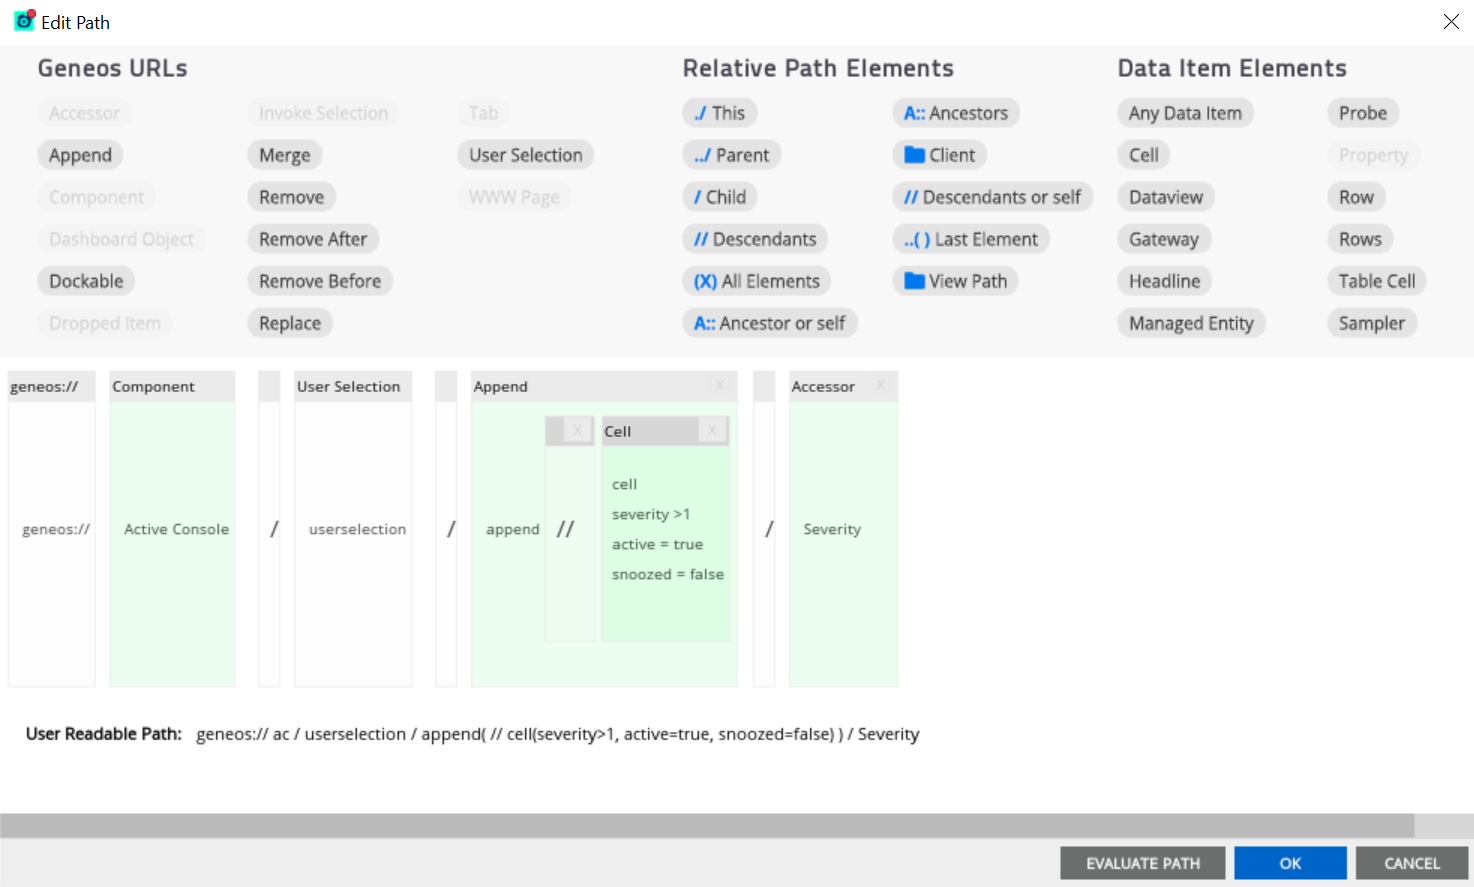Viewport: 1474px width, 887px height.
Task: Insert the This relative path element
Action: pos(720,113)
